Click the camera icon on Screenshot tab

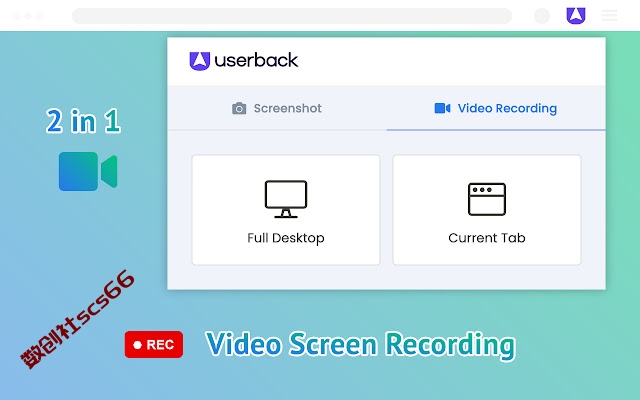point(239,109)
